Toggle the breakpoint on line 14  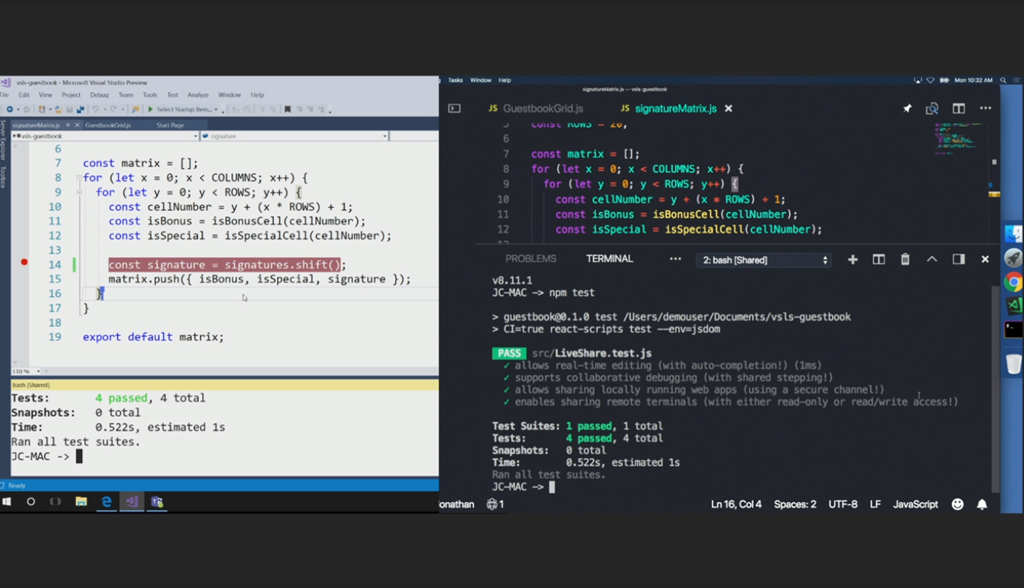(x=24, y=262)
